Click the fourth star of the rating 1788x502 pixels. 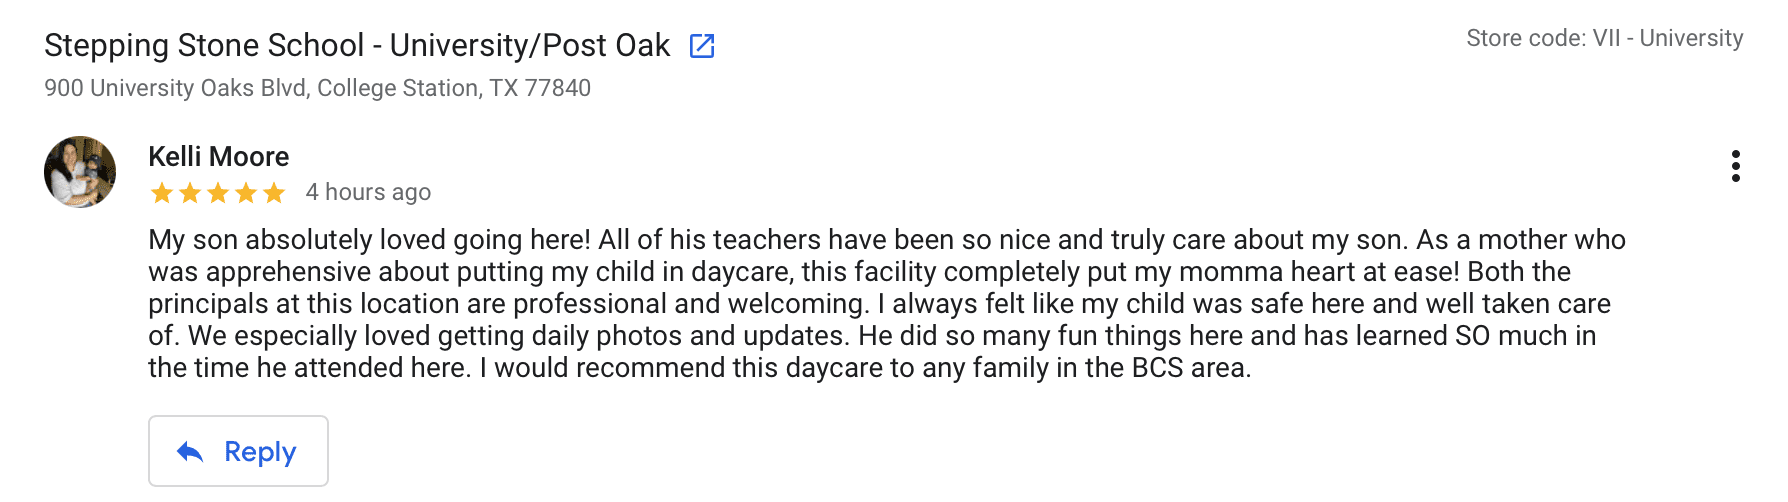246,193
